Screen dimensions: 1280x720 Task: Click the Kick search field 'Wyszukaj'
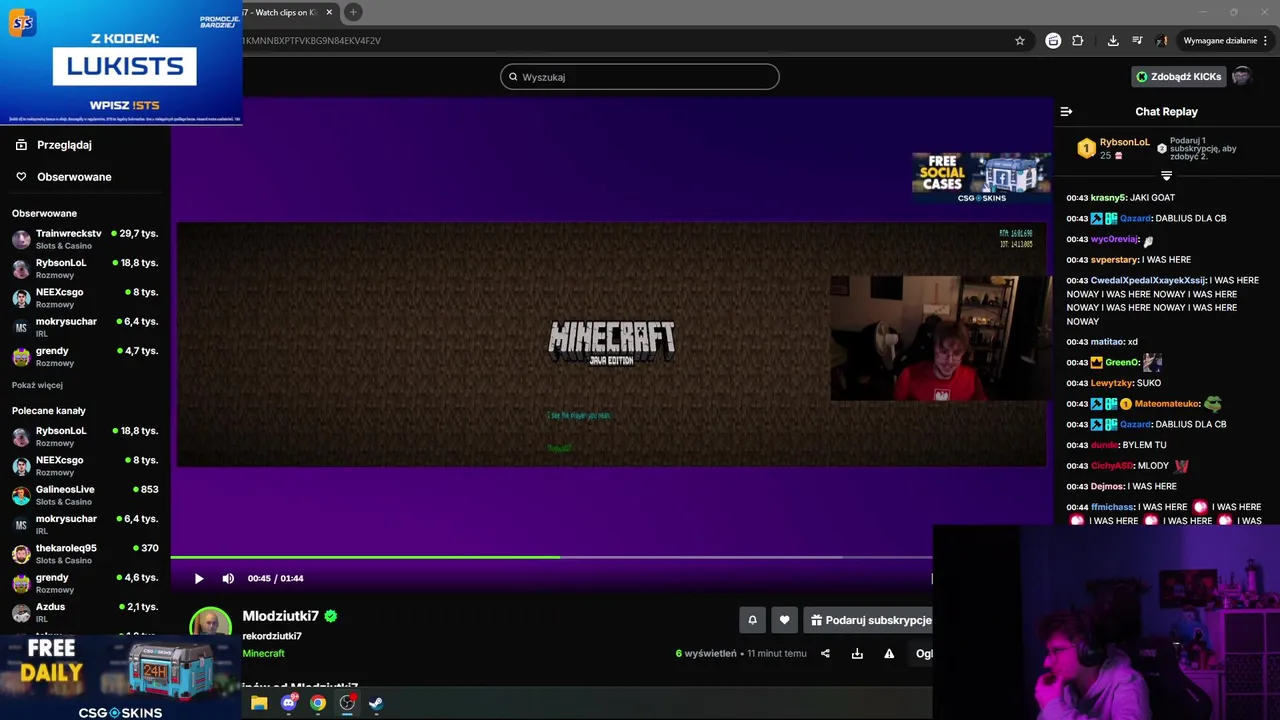click(640, 77)
